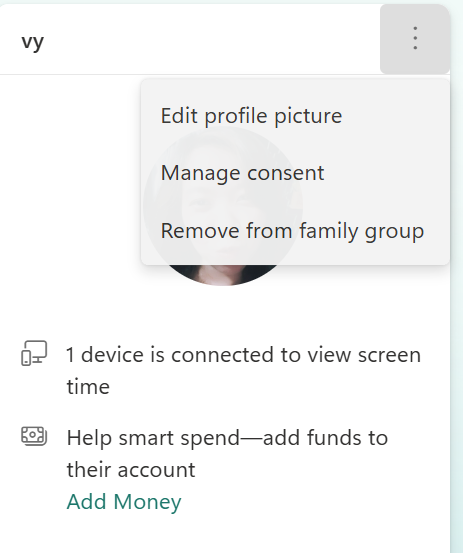This screenshot has width=463, height=553.
Task: Click the money funds icon
Action: [x=34, y=436]
